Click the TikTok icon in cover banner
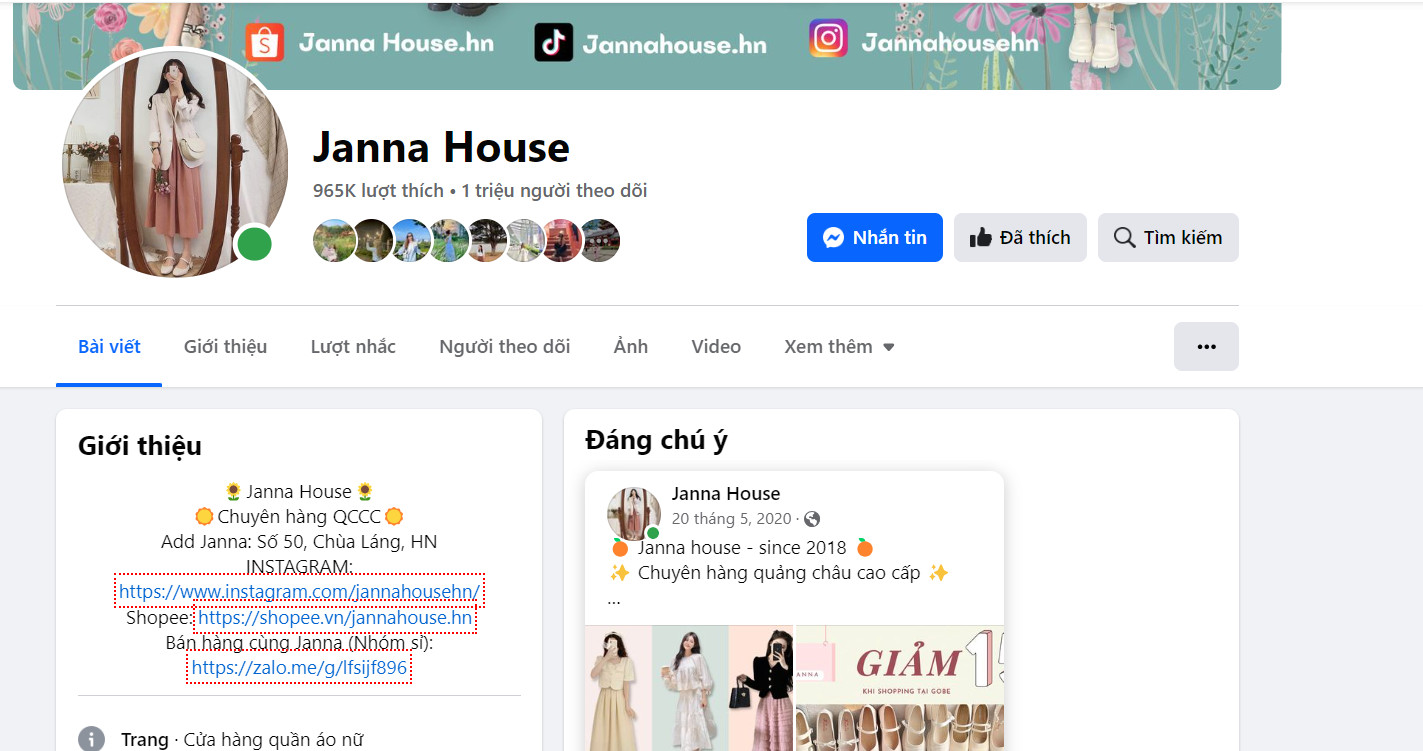Screen dimensions: 1423x751 [553, 43]
